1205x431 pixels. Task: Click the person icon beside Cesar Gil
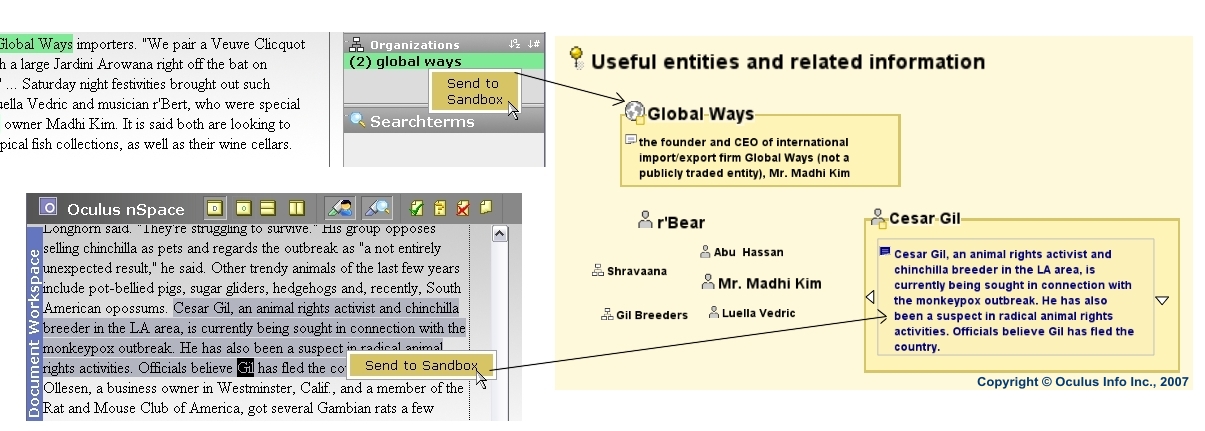click(x=878, y=216)
